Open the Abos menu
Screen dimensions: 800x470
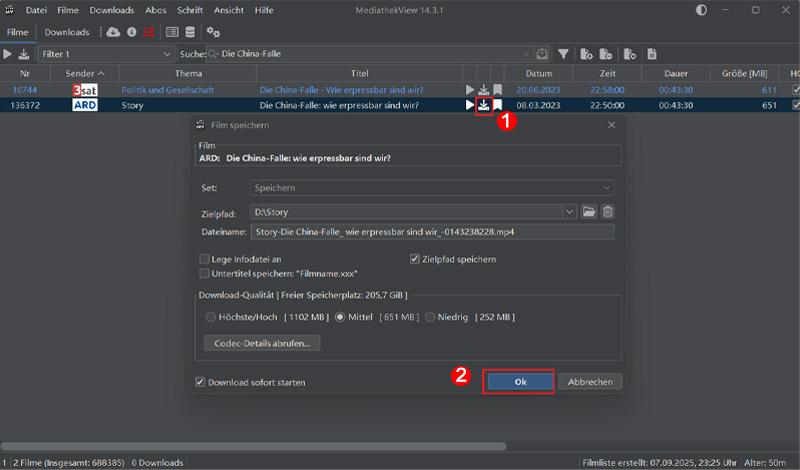(156, 10)
